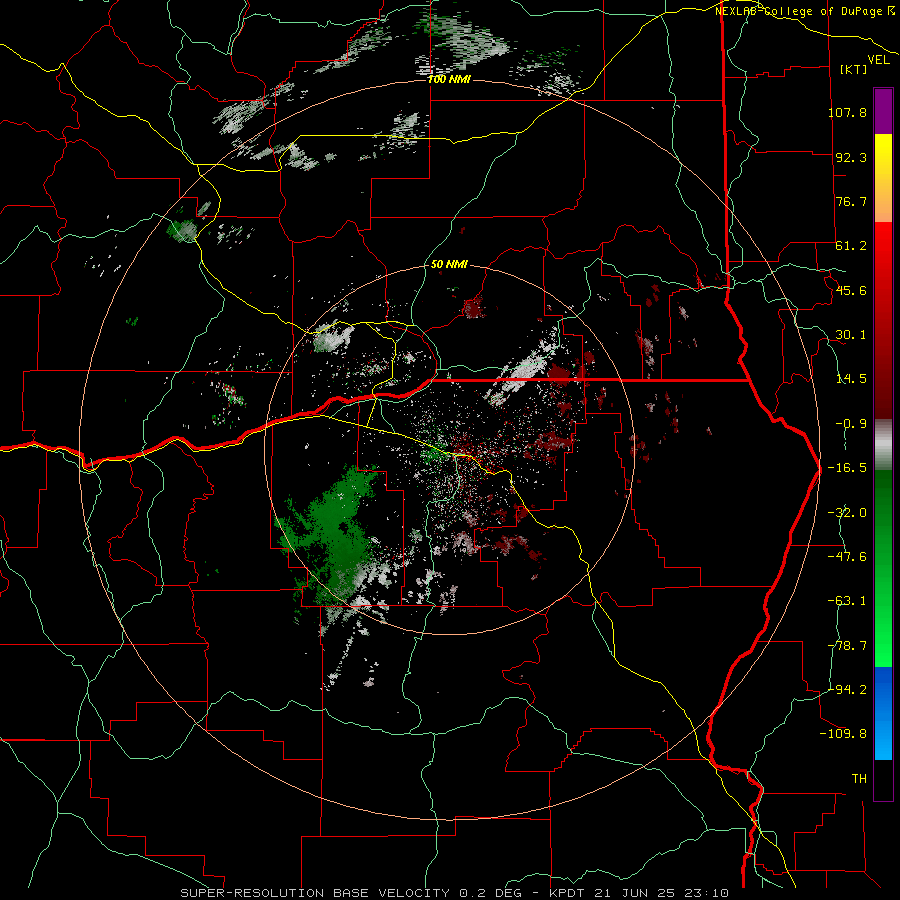Click the 50 NMI range ring label

point(449,264)
